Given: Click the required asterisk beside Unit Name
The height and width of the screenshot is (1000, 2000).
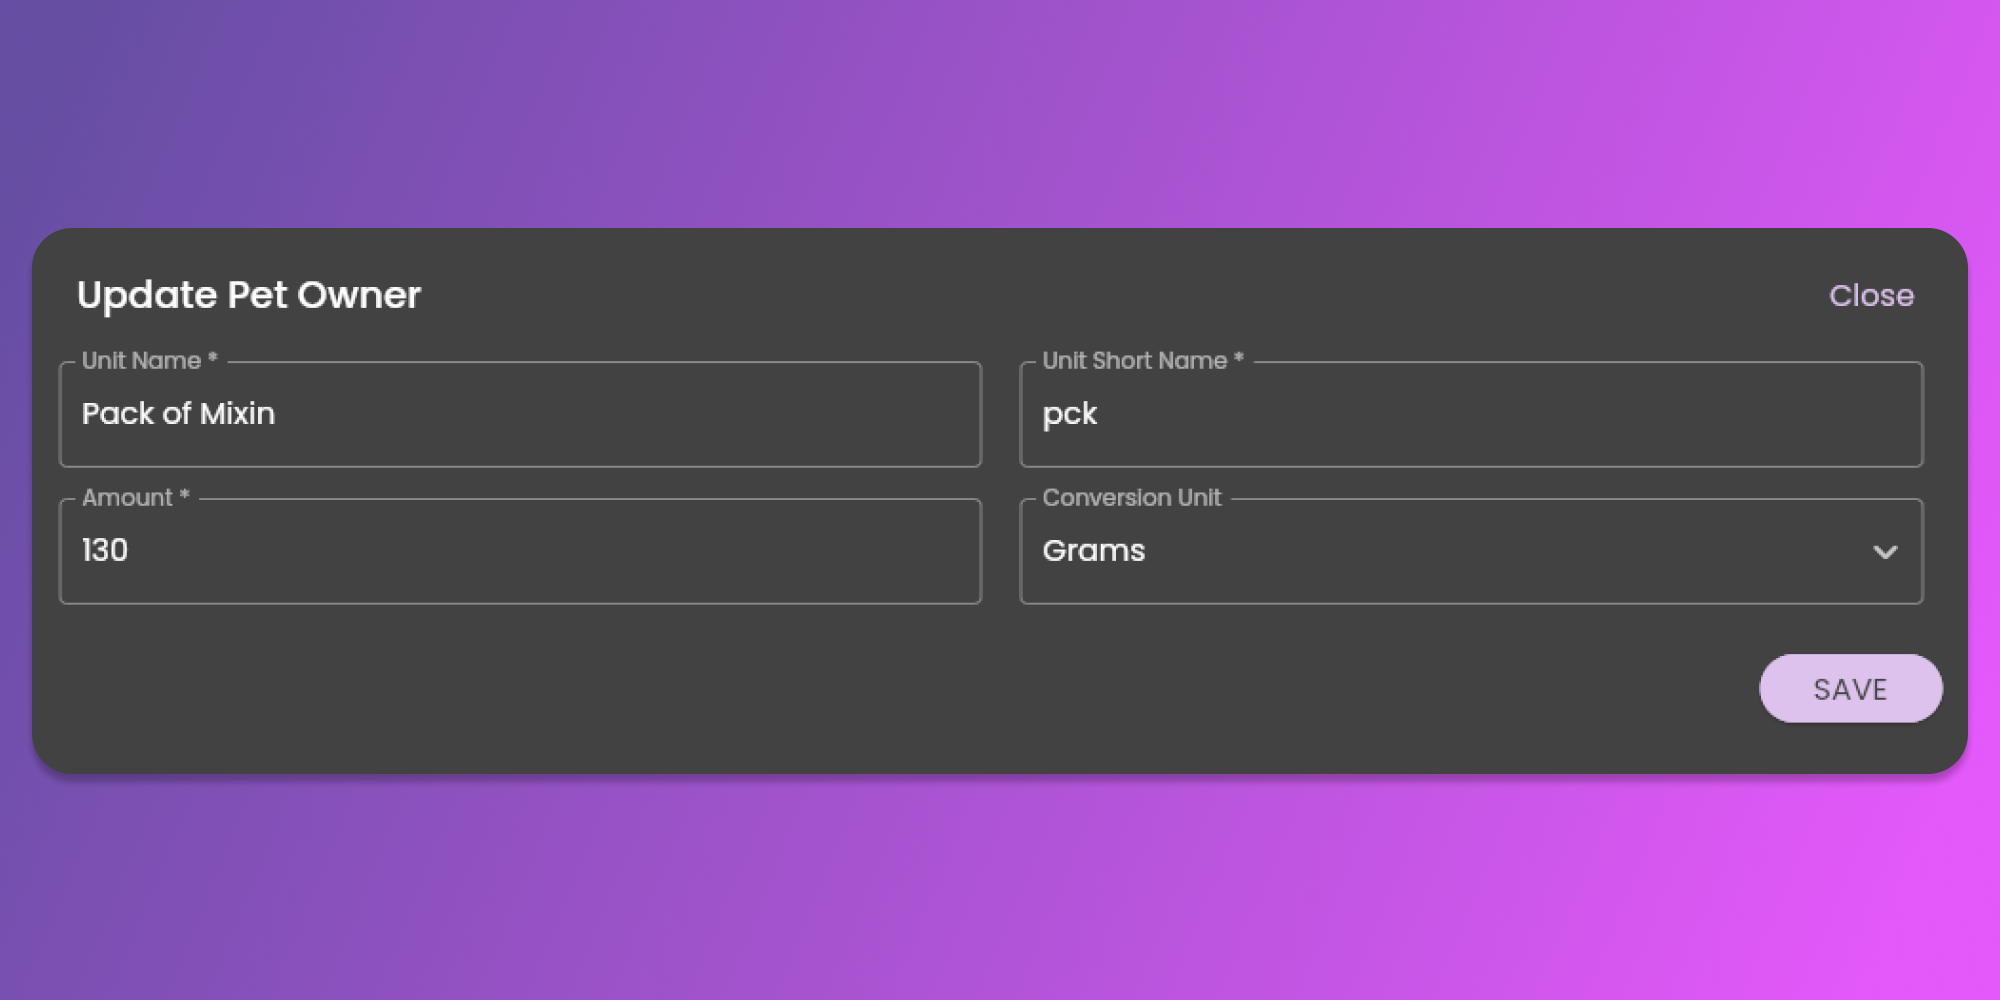Looking at the screenshot, I should (x=212, y=359).
